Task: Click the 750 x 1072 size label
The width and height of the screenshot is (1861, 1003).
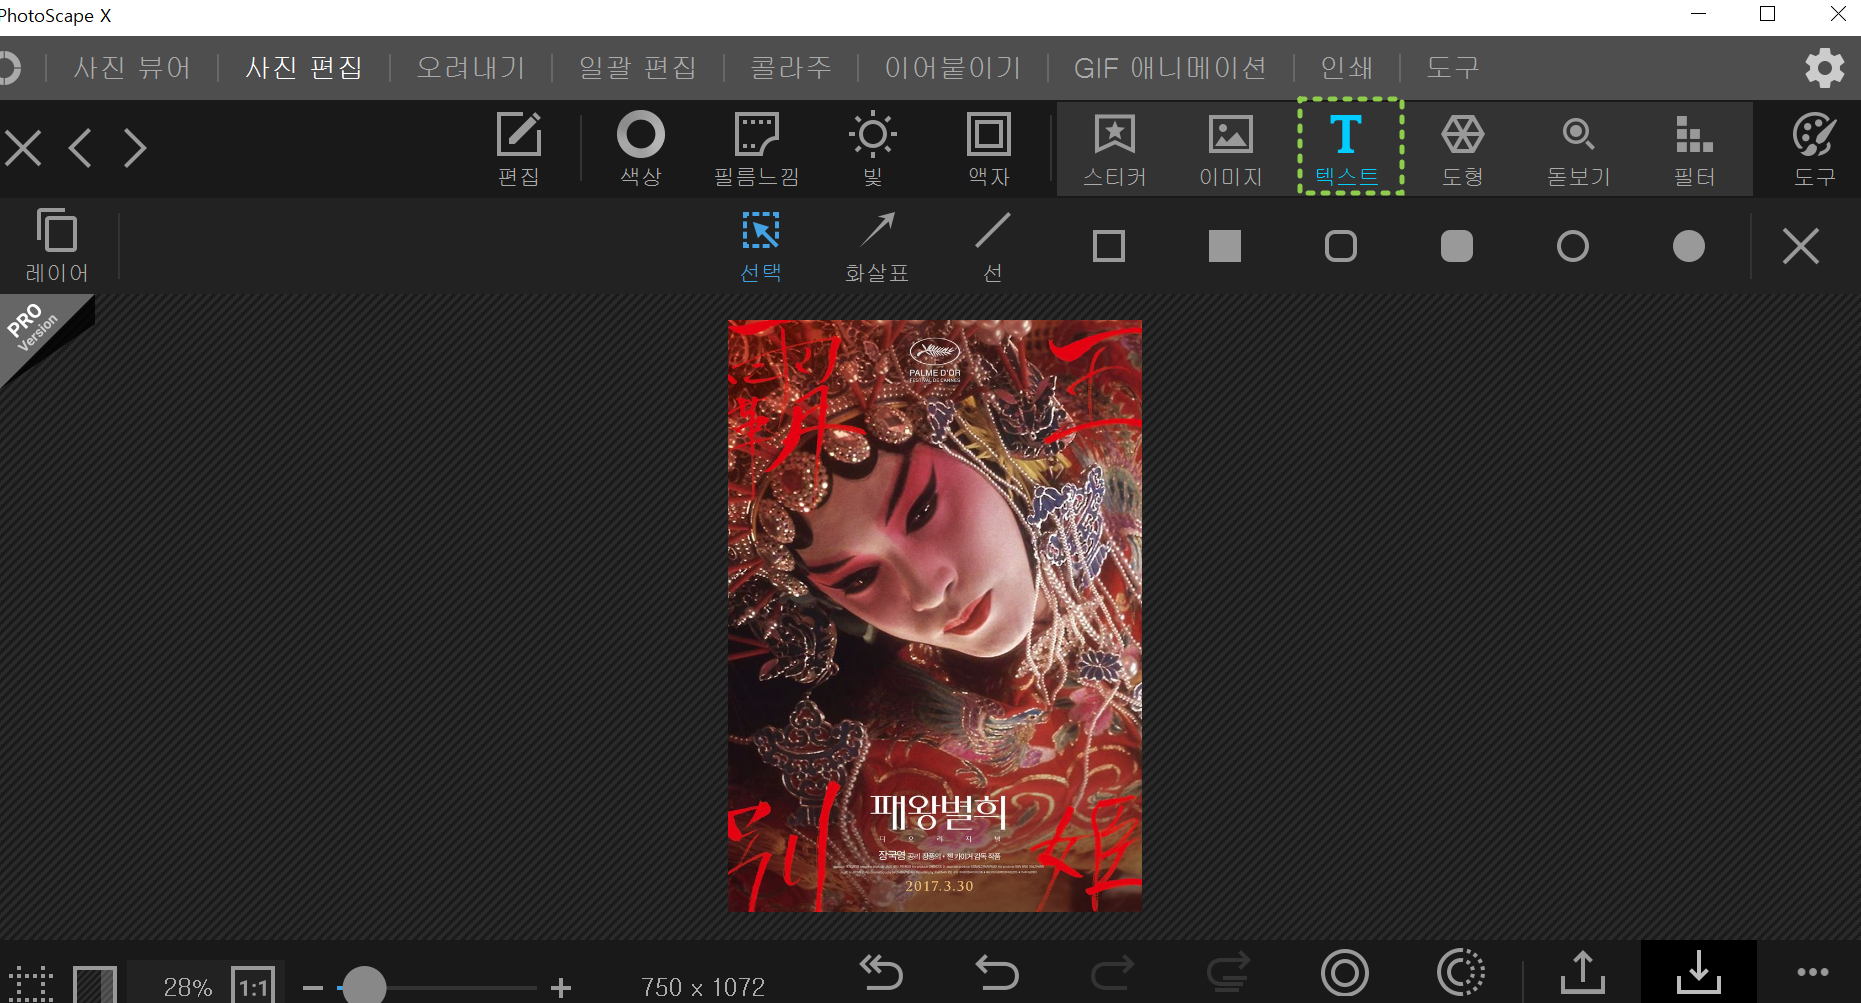Action: coord(703,987)
